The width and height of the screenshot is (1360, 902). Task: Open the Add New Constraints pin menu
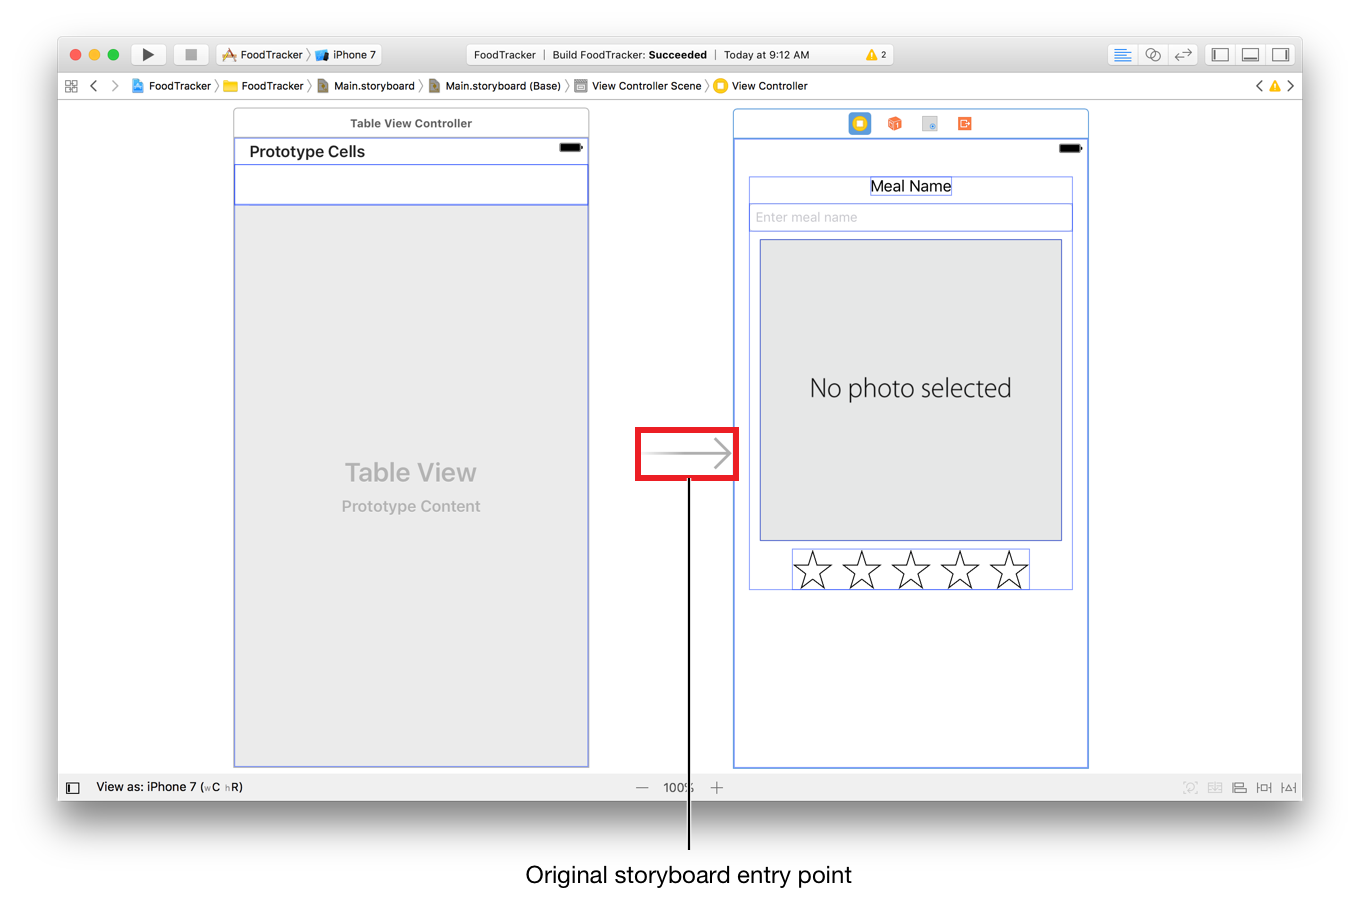coord(1264,788)
